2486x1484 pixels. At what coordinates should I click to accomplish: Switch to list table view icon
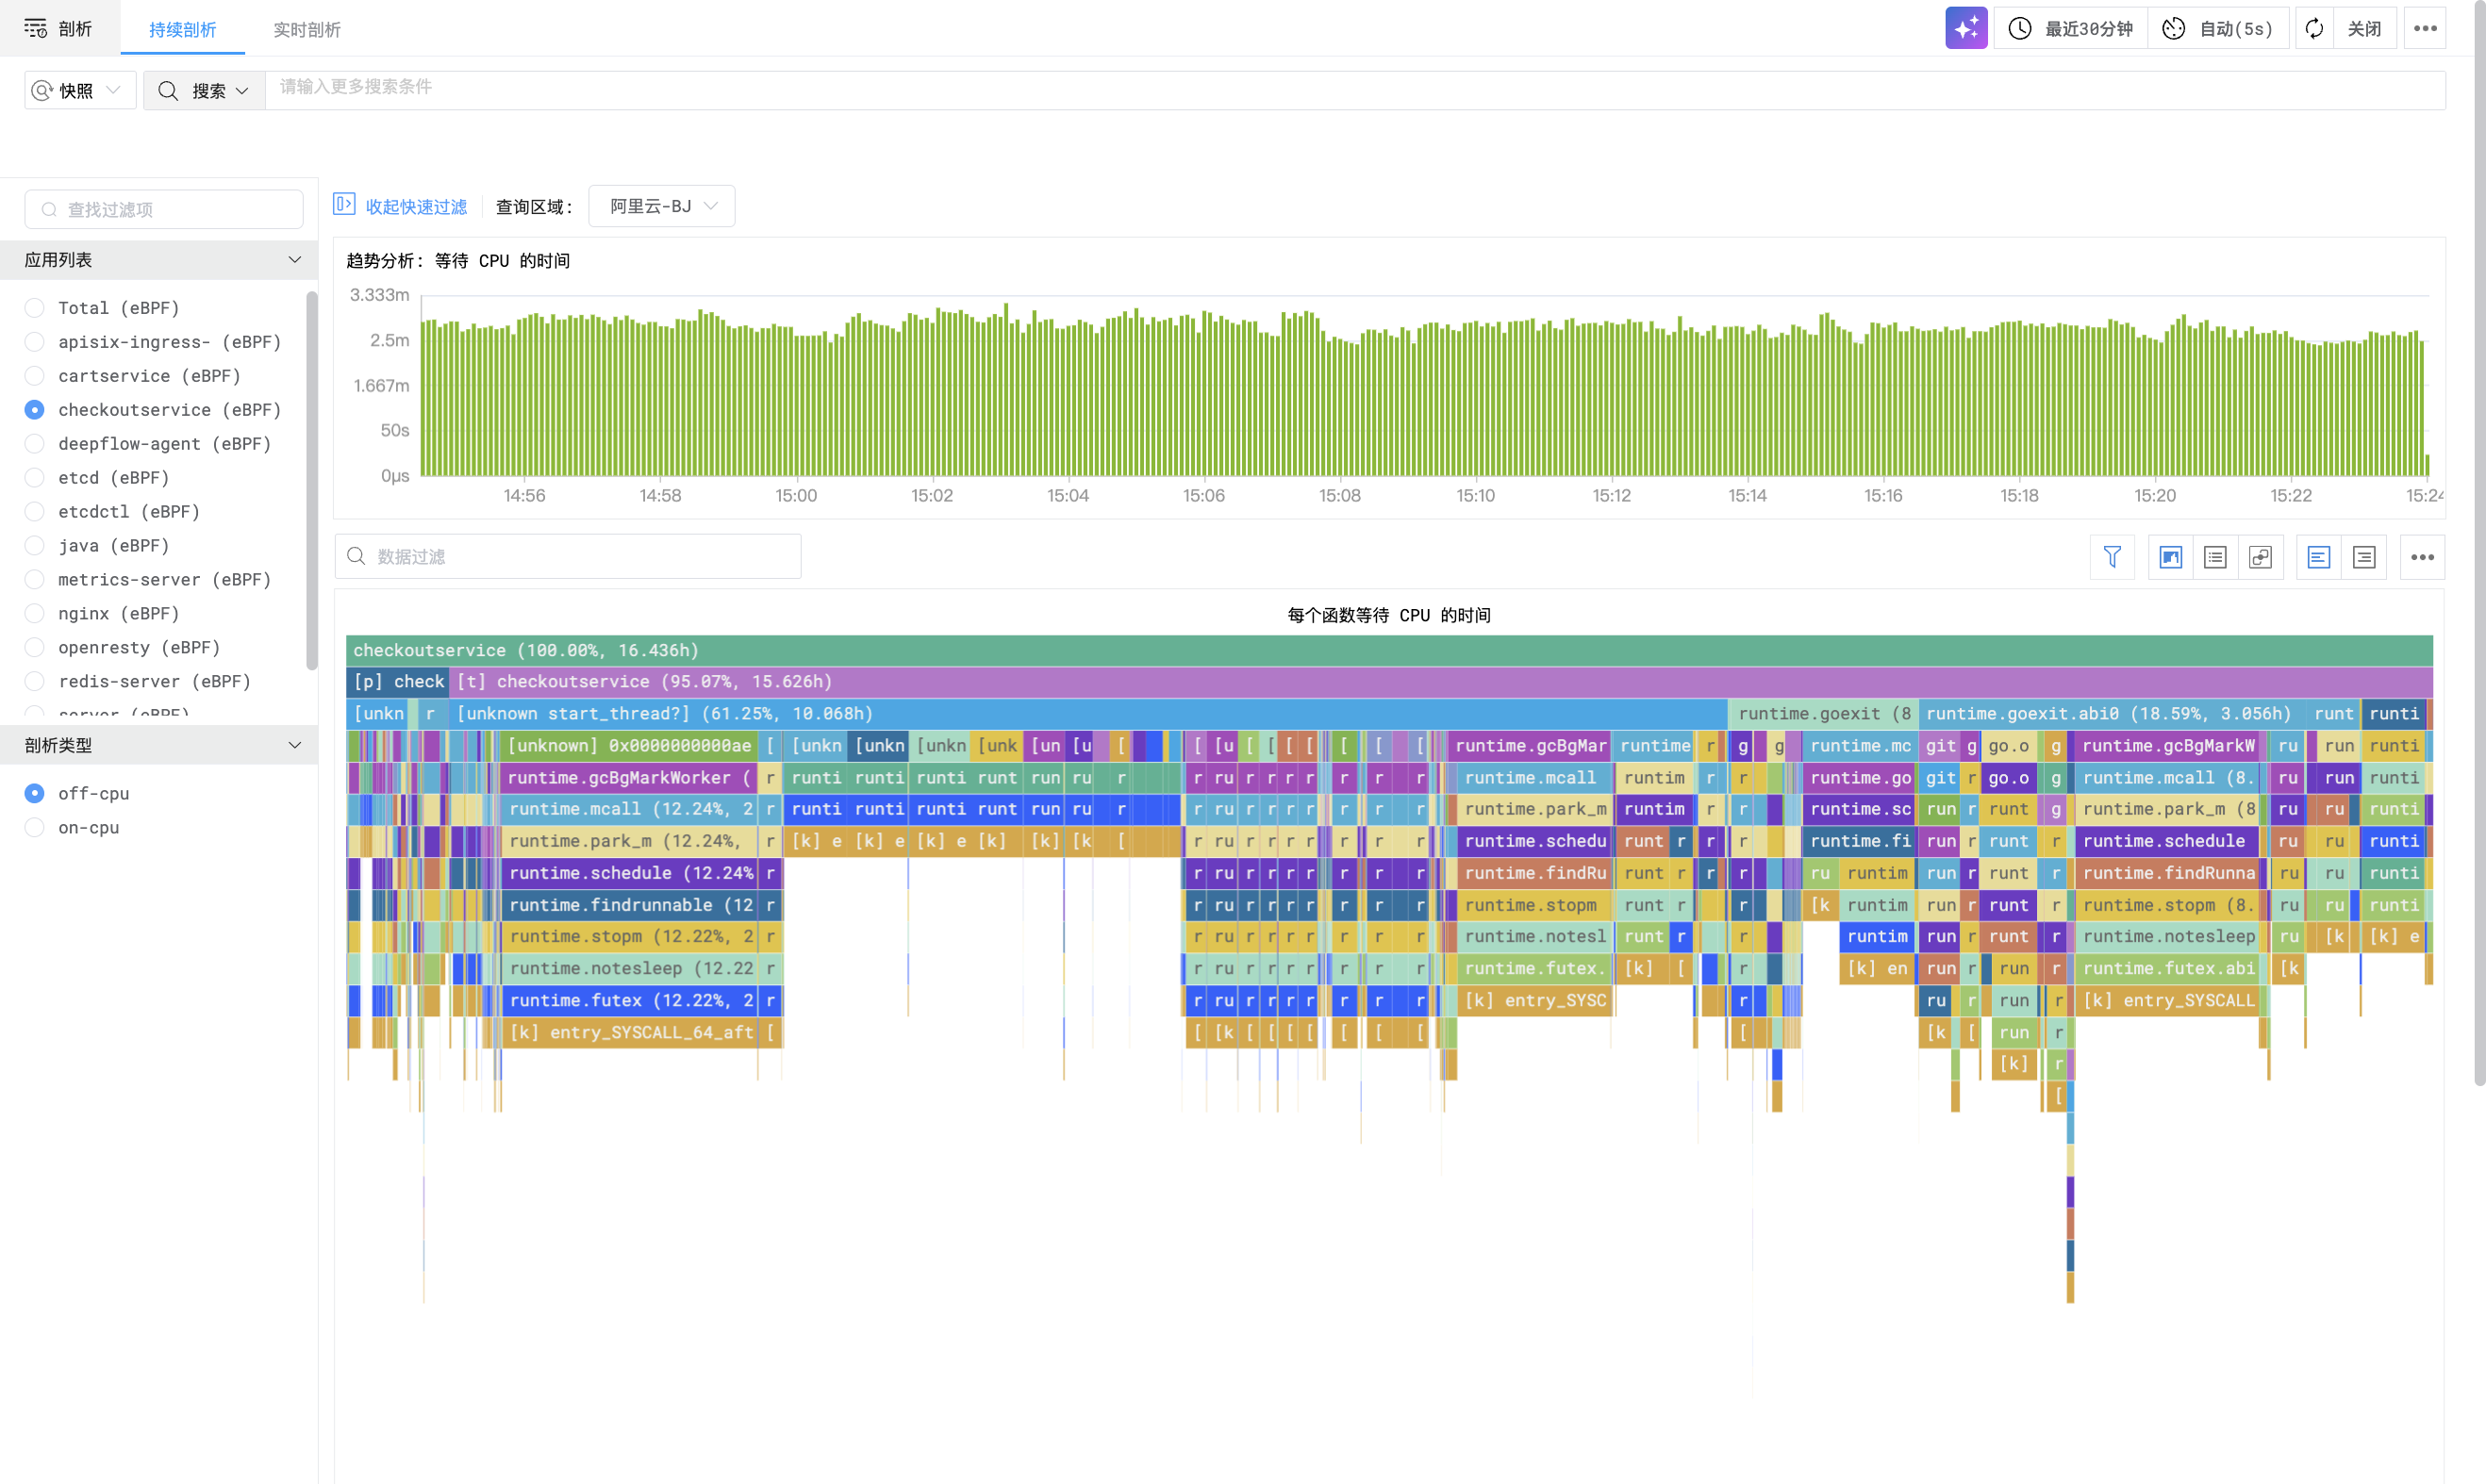click(2215, 557)
